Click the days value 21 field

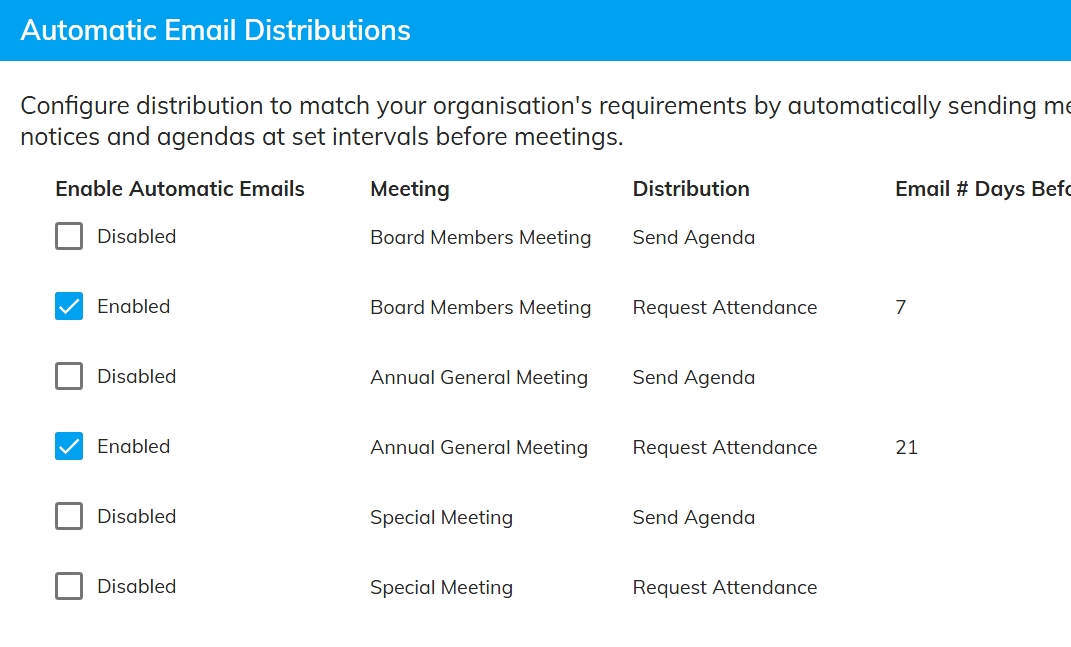pyautogui.click(x=907, y=447)
